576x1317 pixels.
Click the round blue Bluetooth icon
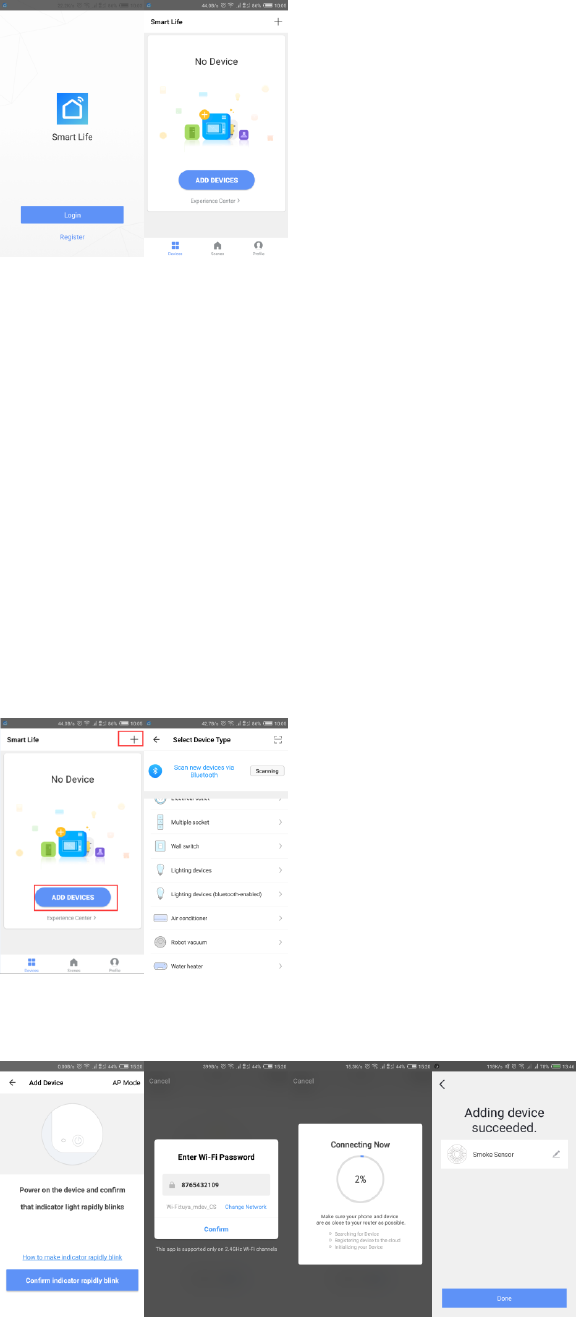click(x=155, y=771)
